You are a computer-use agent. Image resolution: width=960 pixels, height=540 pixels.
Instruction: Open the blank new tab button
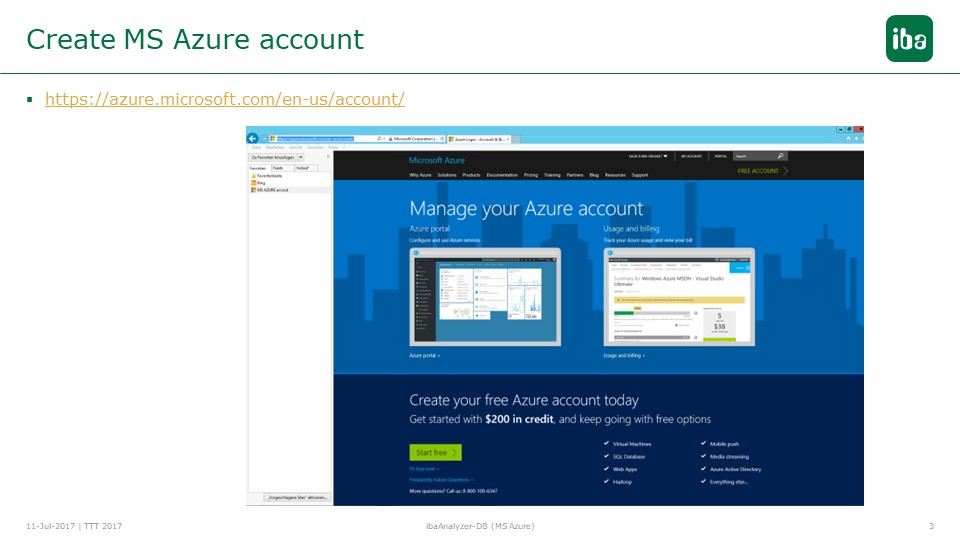pos(516,140)
